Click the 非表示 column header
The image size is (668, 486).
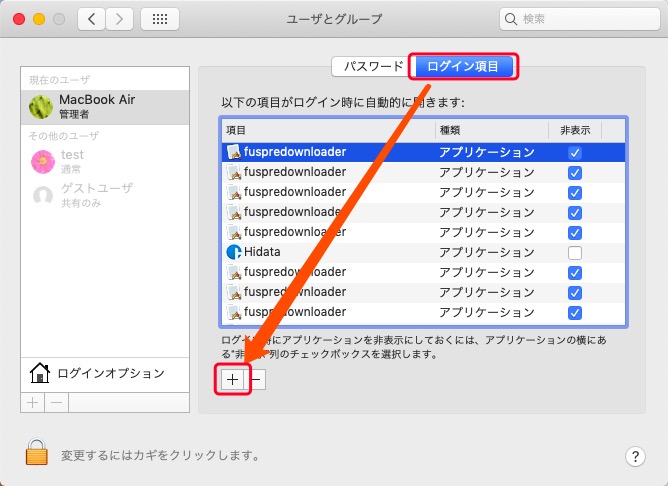coord(575,130)
